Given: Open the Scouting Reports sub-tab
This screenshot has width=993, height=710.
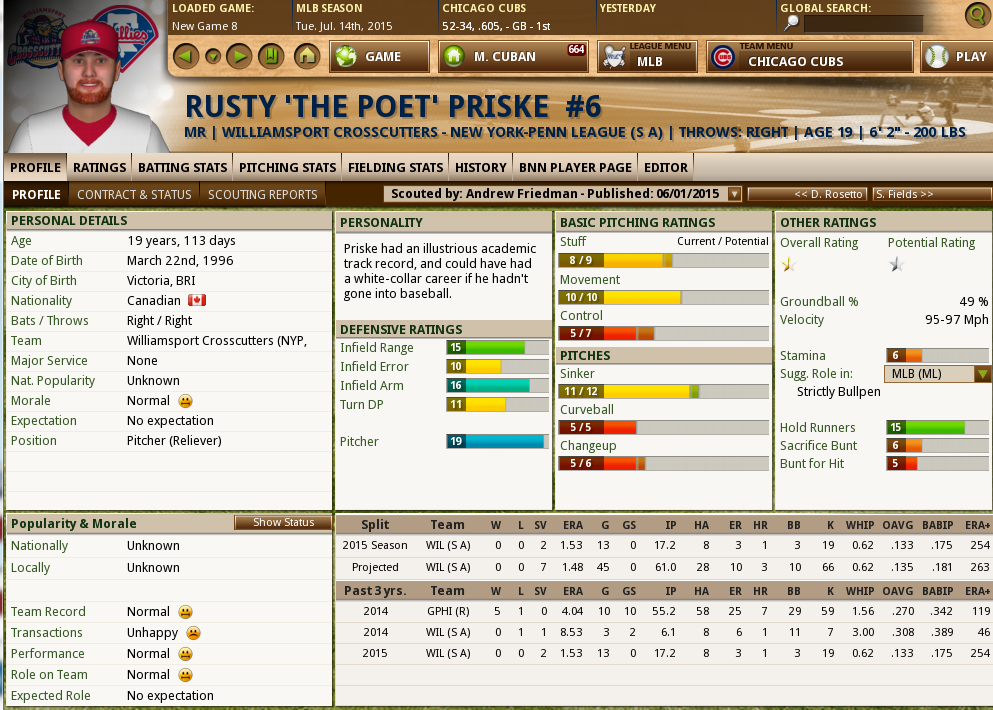Looking at the screenshot, I should tap(262, 194).
